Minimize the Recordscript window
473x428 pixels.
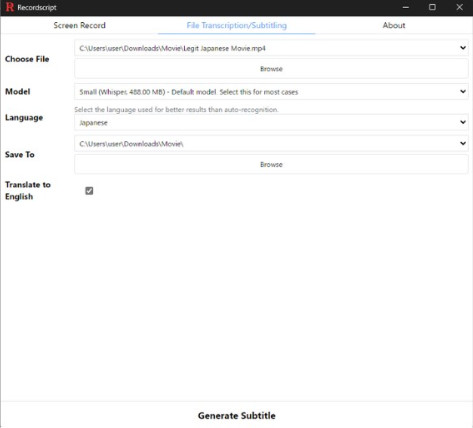[x=406, y=7]
